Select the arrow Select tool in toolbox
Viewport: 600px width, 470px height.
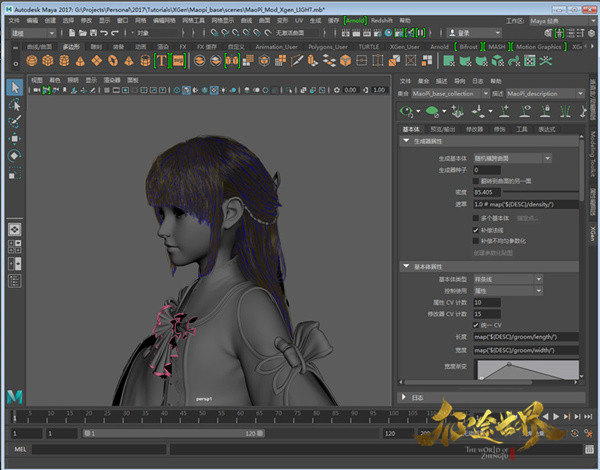point(15,87)
